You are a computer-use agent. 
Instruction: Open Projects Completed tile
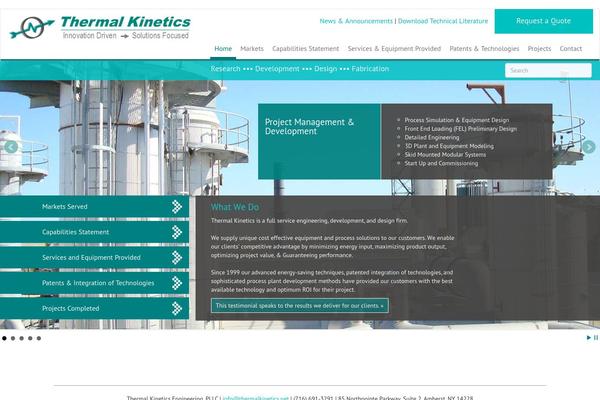pos(94,309)
